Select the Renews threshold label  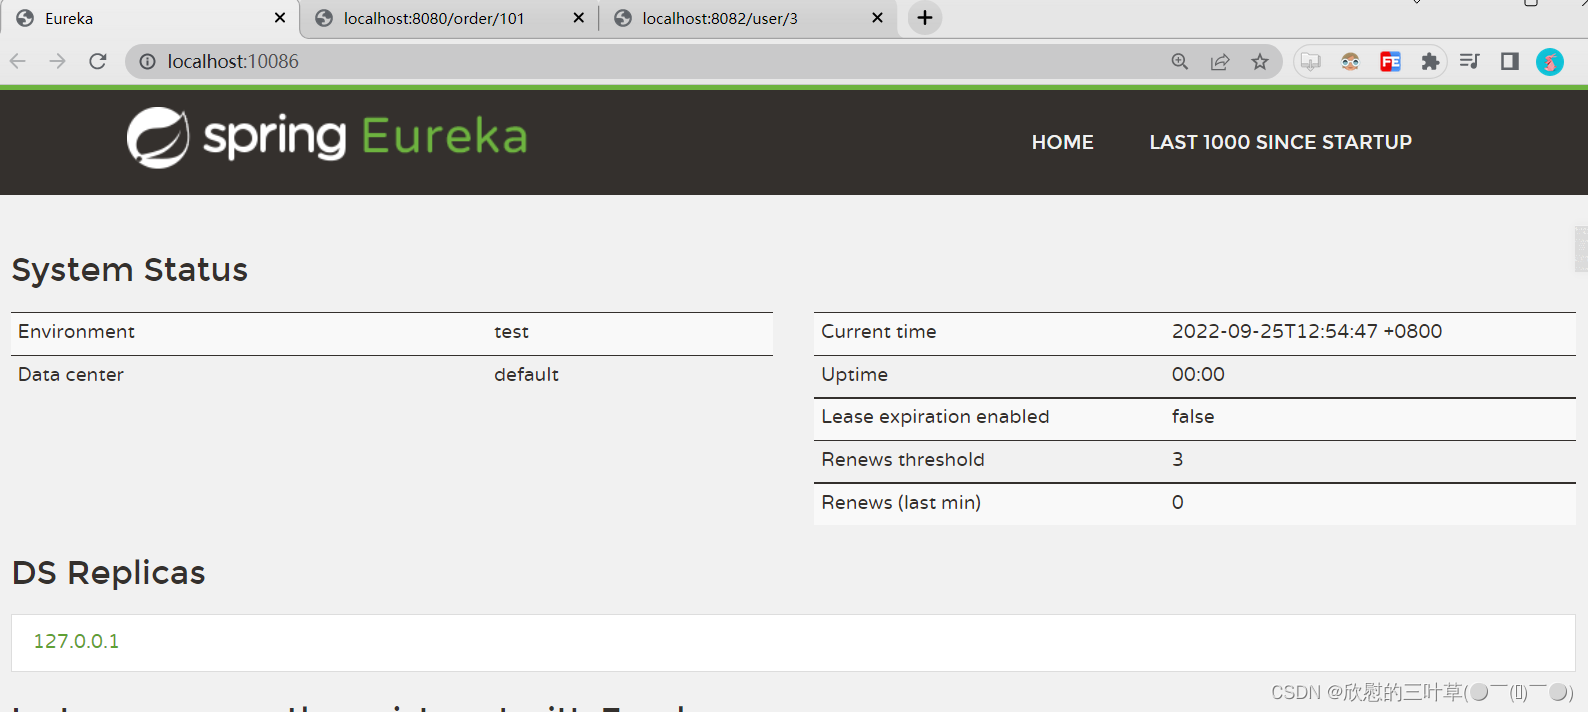(x=903, y=460)
